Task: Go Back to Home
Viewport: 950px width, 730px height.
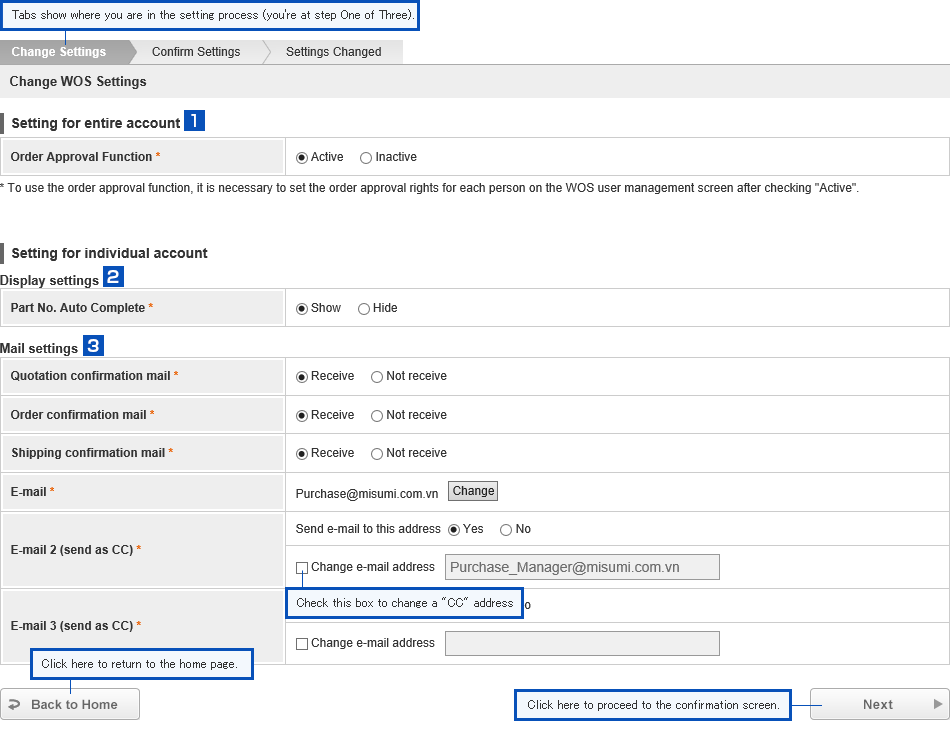Action: pos(70,704)
